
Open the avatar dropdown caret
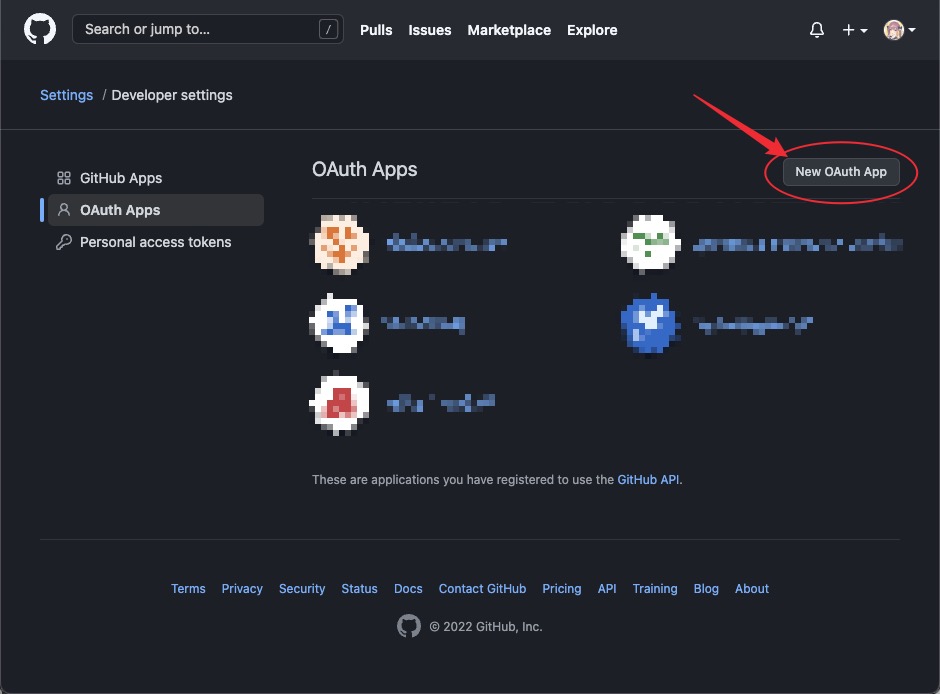[913, 30]
